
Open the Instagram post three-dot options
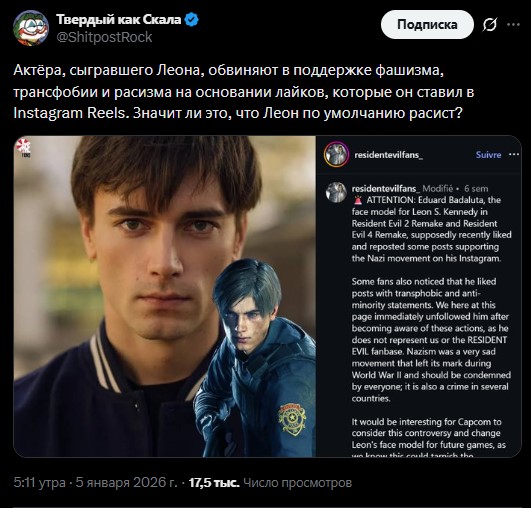click(x=514, y=154)
